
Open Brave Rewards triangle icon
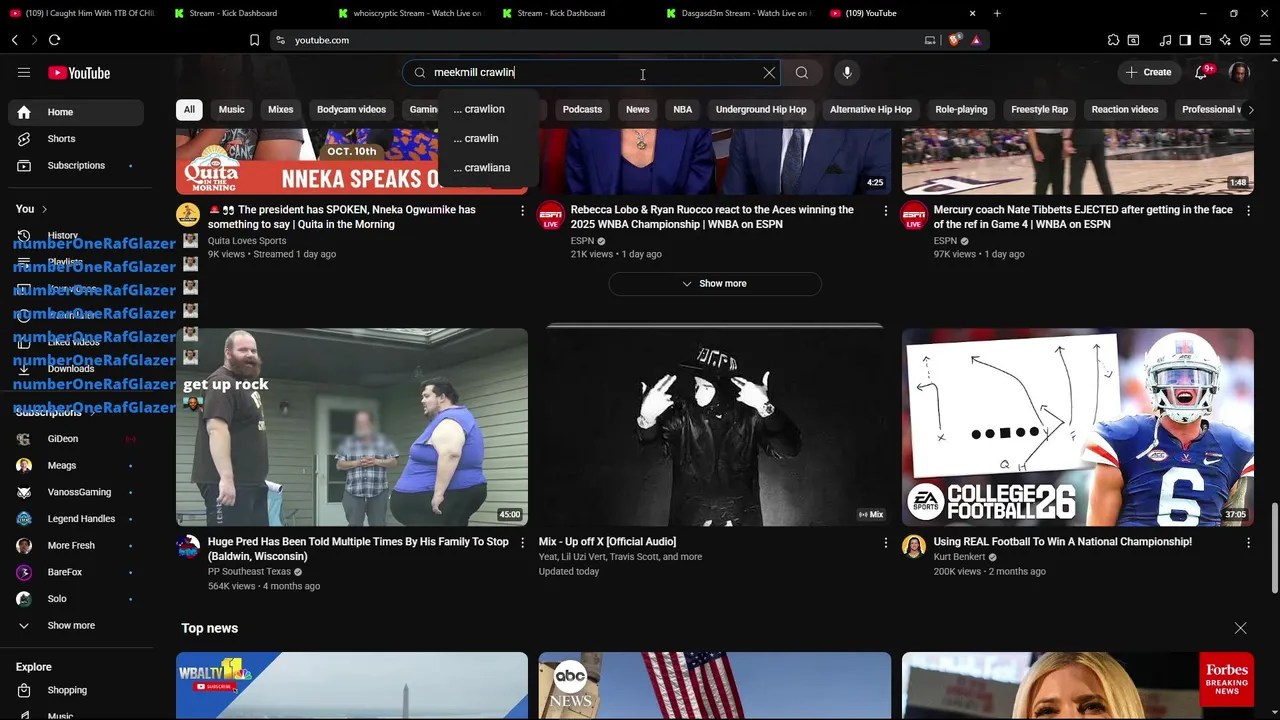pyautogui.click(x=976, y=40)
